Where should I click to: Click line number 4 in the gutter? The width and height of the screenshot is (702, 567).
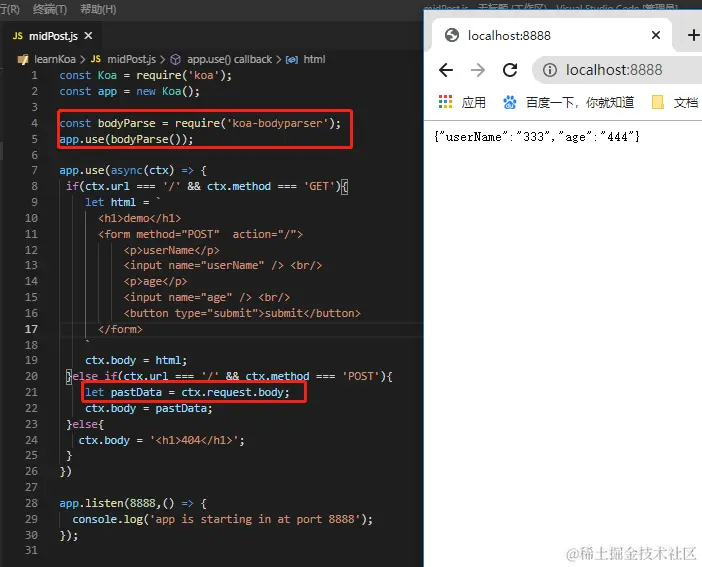coord(34,123)
